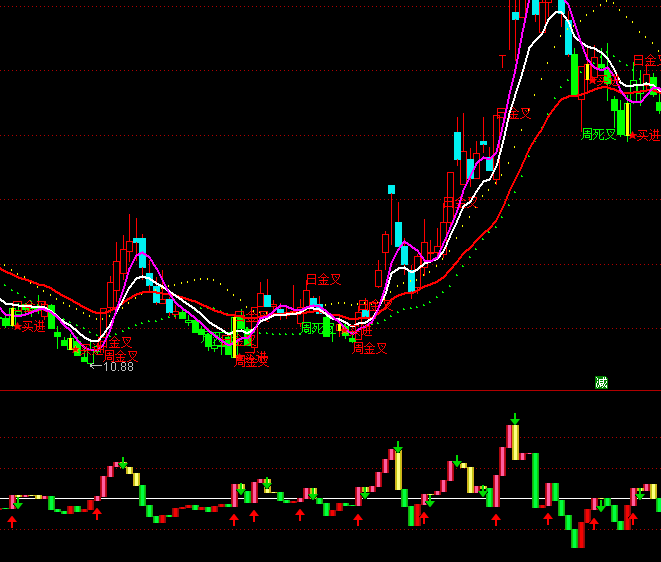Click the green 周死叉 label at right
Image resolution: width=661 pixels, height=562 pixels.
pyautogui.click(x=599, y=133)
